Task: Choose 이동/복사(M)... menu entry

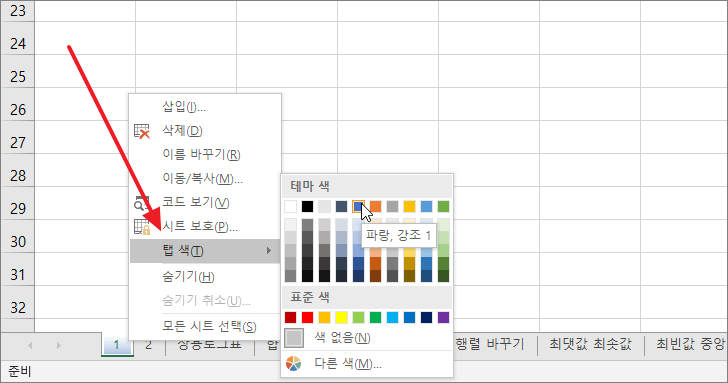Action: point(202,178)
